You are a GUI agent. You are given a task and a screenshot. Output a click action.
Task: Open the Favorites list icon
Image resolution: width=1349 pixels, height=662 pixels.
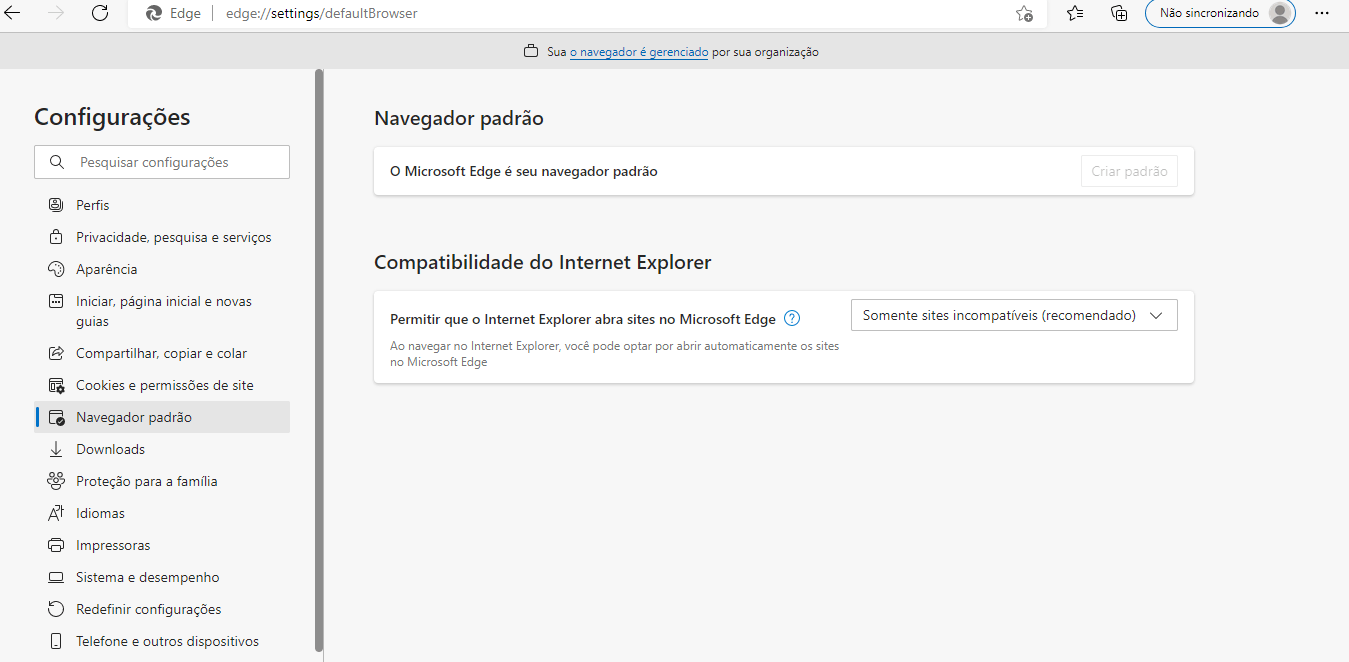pos(1075,13)
